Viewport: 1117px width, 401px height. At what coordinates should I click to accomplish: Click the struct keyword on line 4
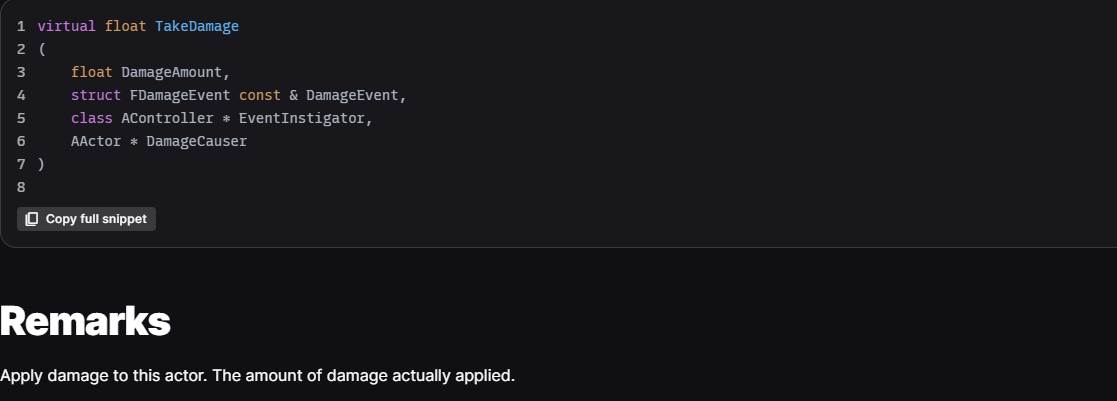point(96,95)
